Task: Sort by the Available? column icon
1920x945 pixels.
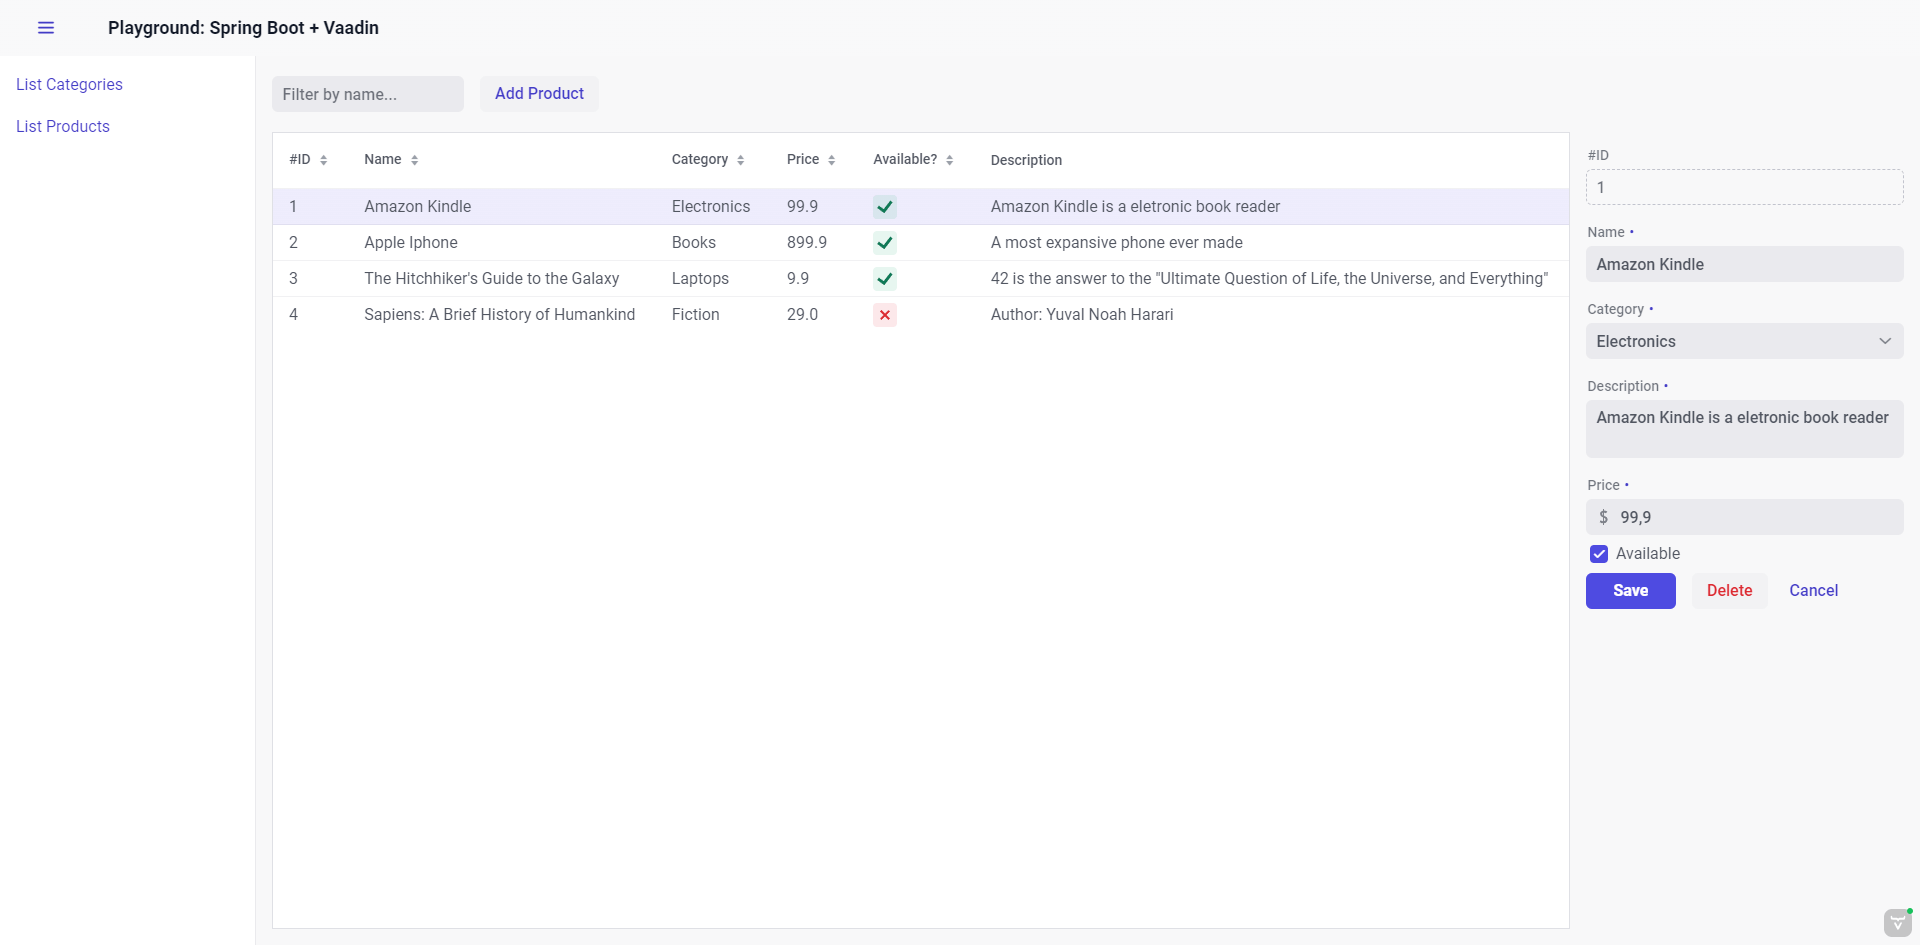Action: (949, 160)
